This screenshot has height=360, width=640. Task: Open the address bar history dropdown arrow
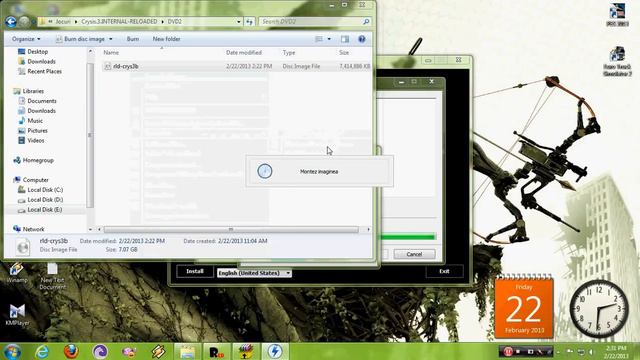pyautogui.click(x=239, y=21)
